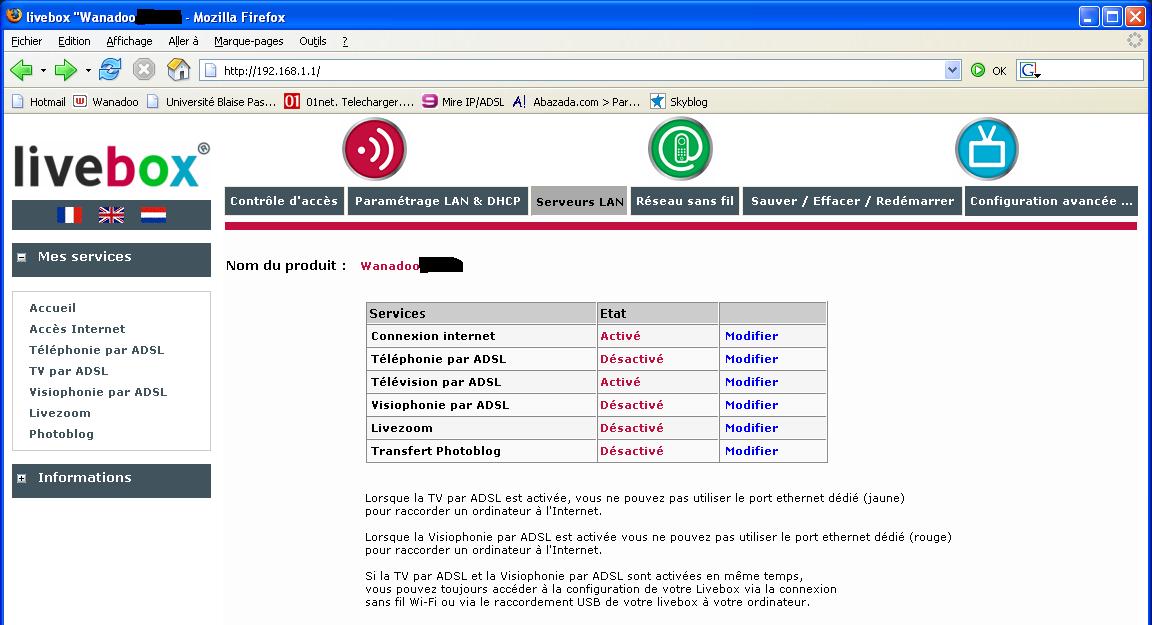
Task: Go to TV par ADSL in sidebar
Action: click(x=68, y=371)
